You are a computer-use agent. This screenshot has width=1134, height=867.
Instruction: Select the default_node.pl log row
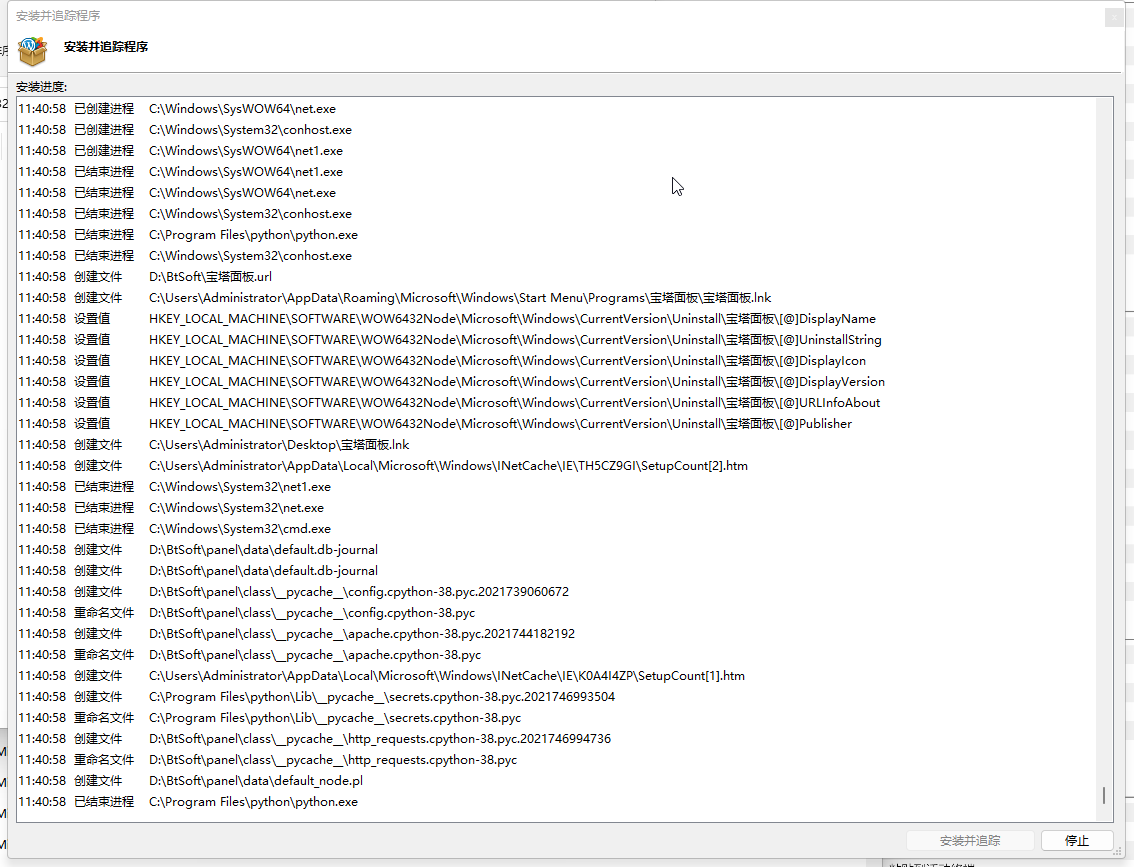556,781
